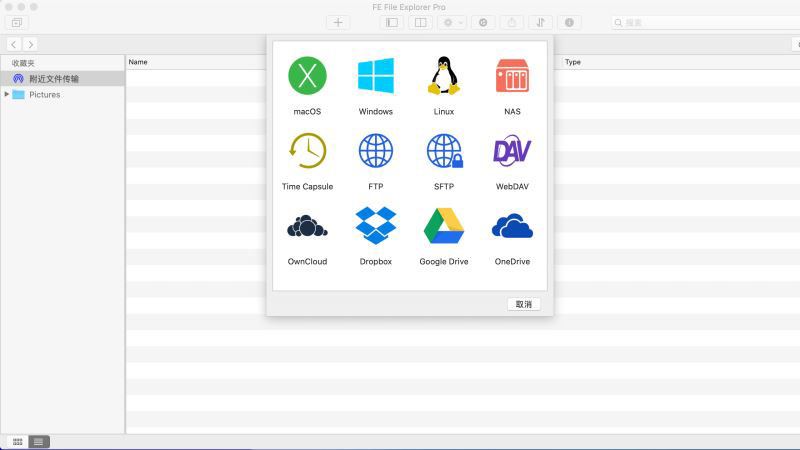Click the info toolbar icon
Viewport: 800px width, 450px height.
569,22
